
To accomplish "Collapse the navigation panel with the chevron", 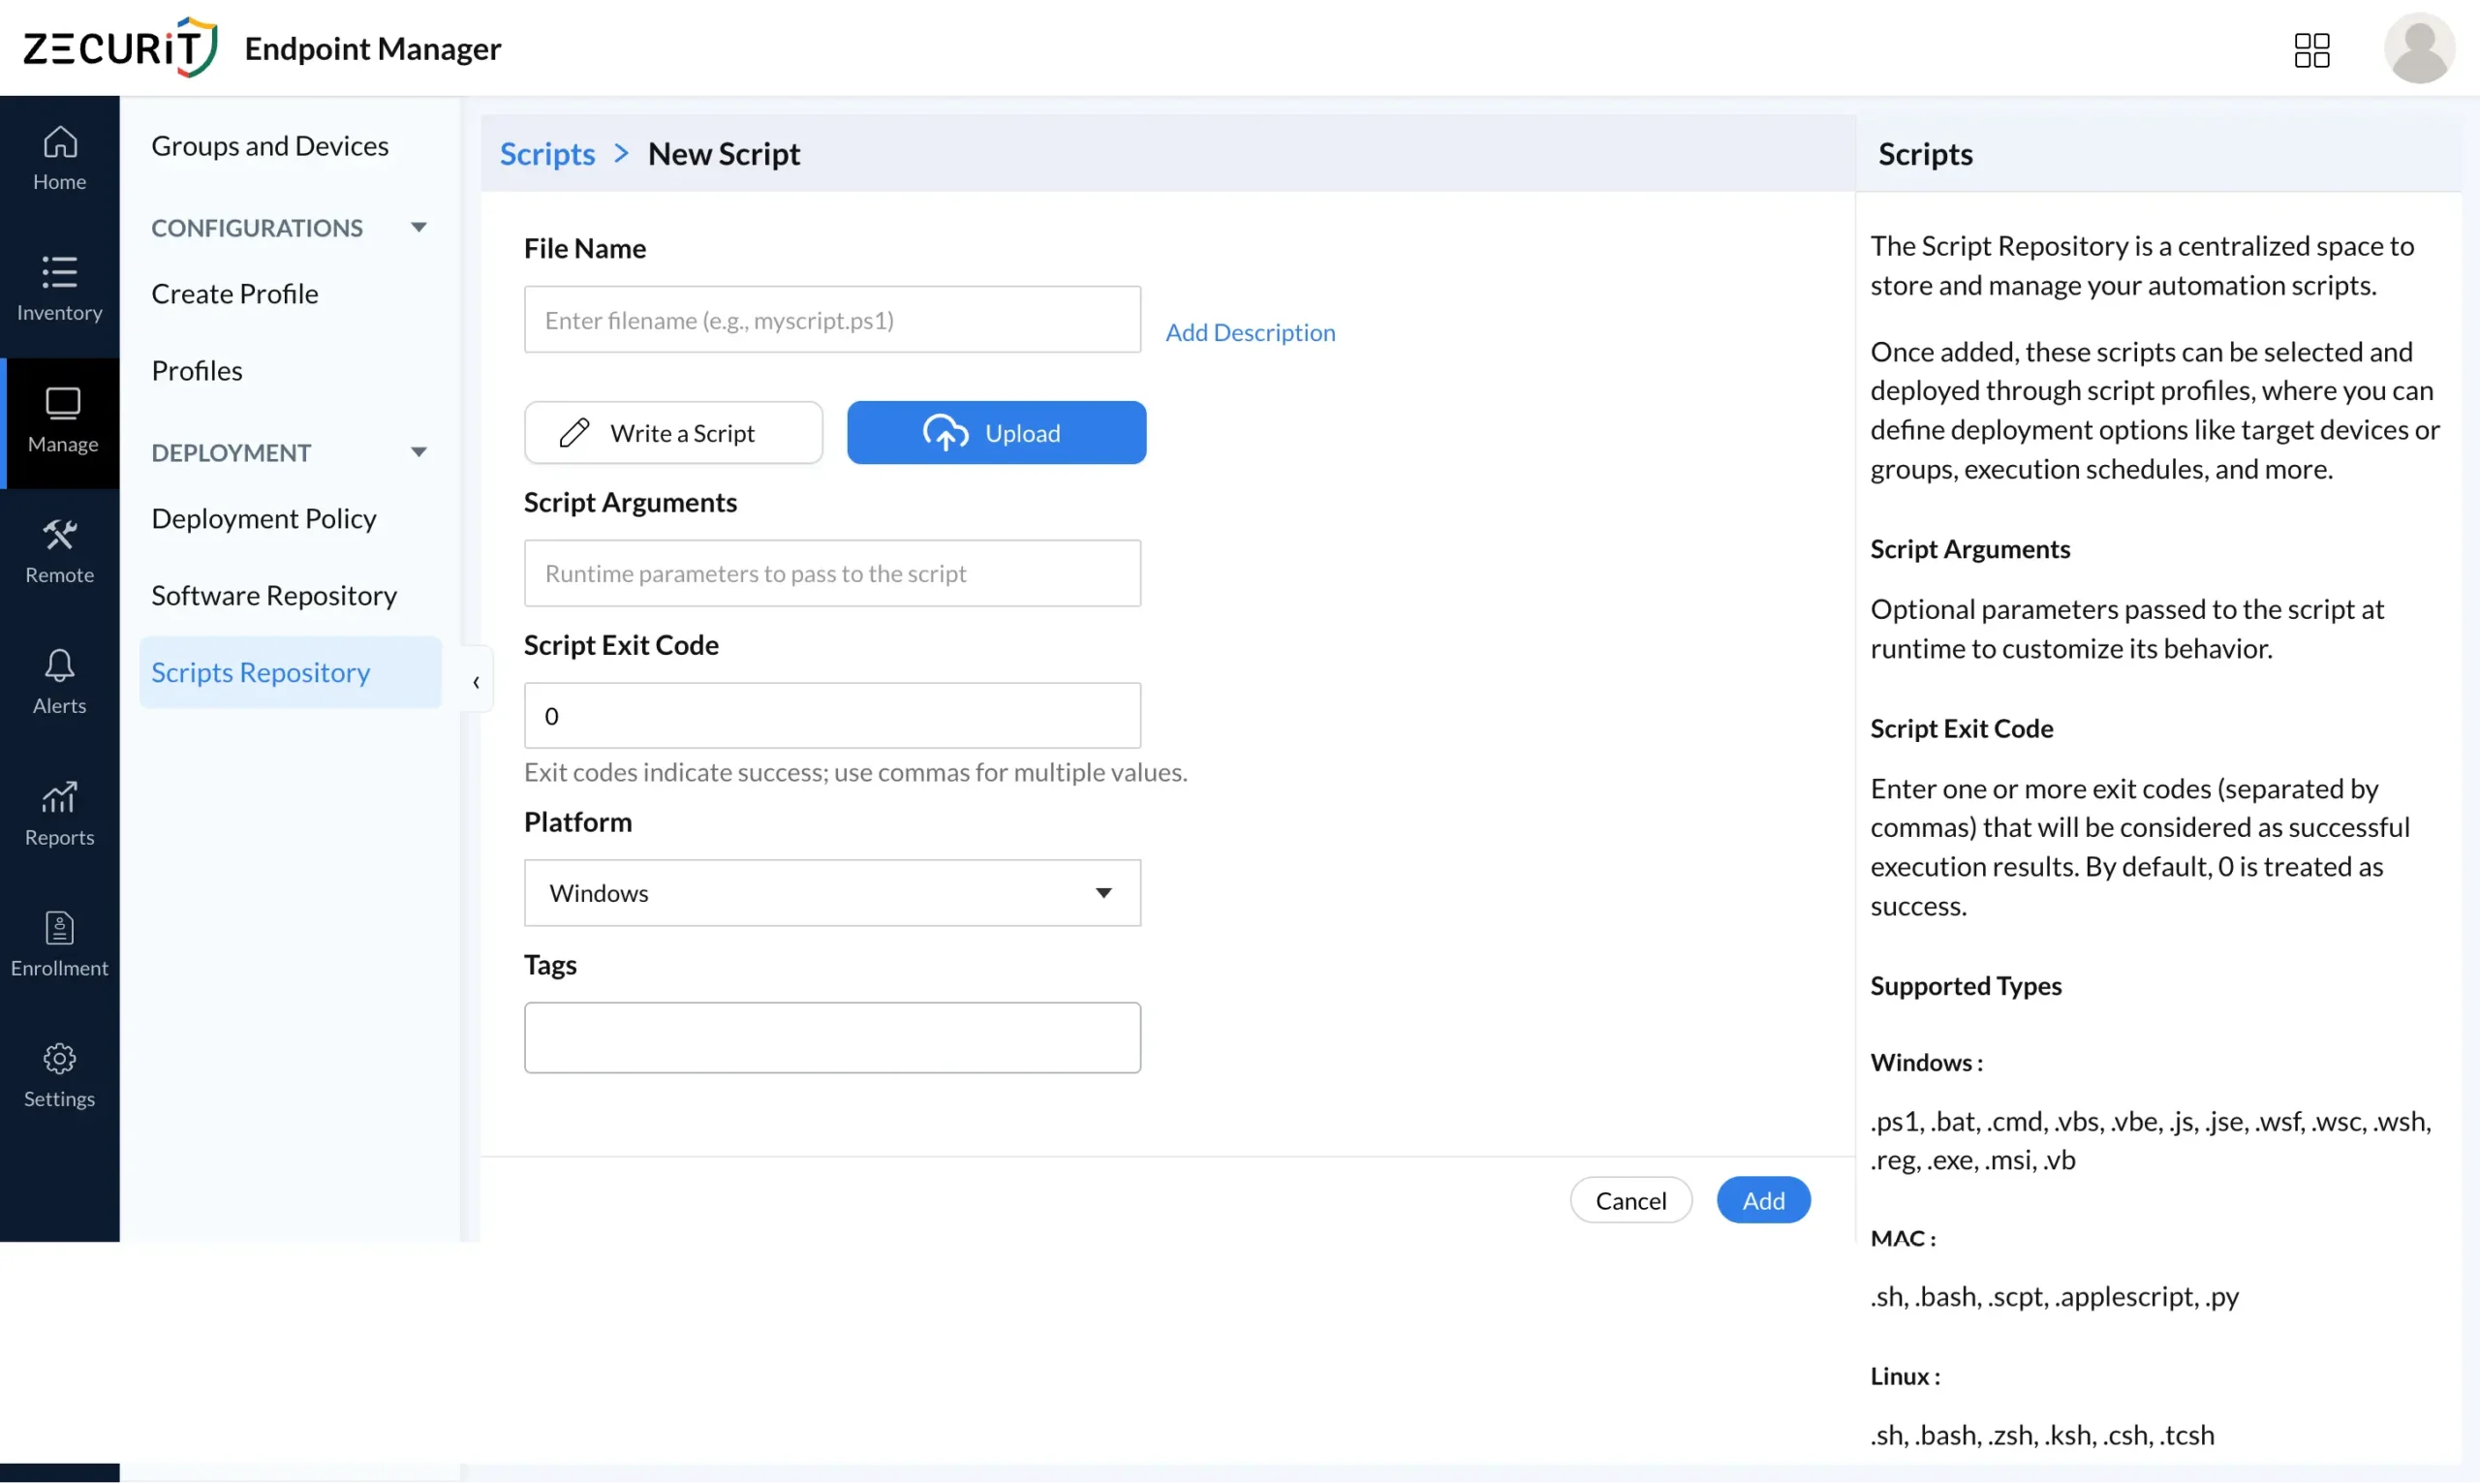I will point(476,681).
